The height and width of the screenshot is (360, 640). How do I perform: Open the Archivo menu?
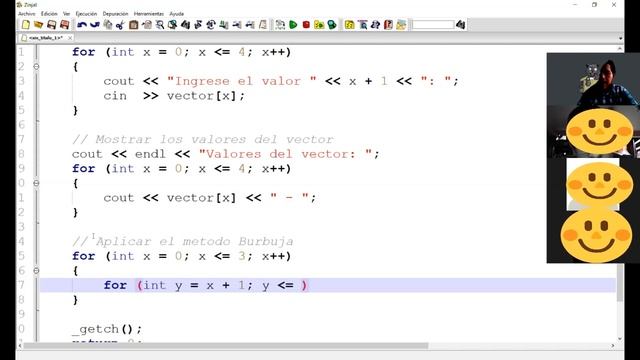27,13
